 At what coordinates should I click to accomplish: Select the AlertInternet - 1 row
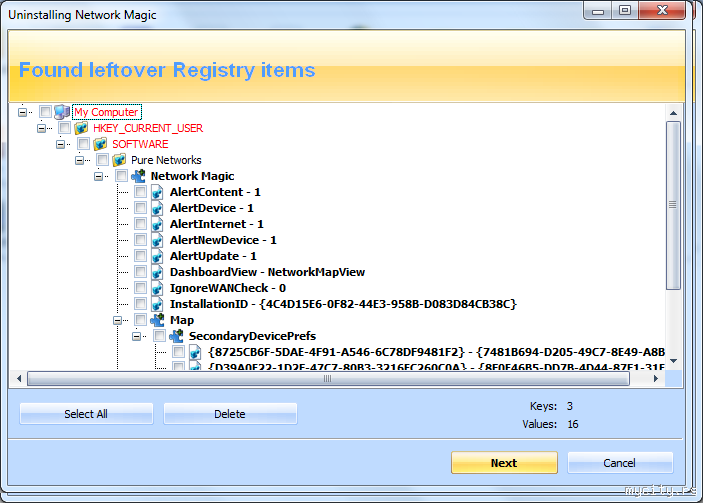click(217, 224)
